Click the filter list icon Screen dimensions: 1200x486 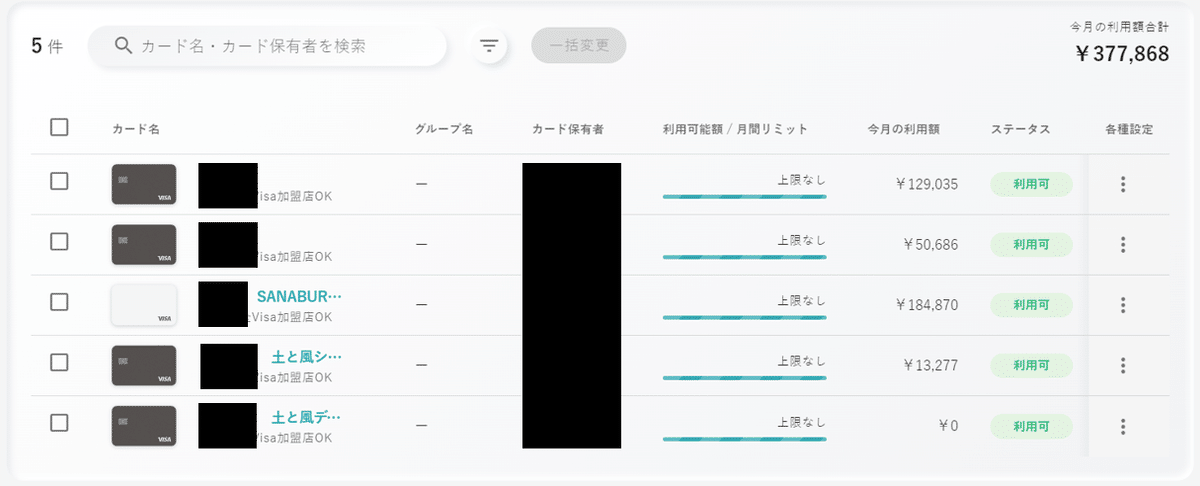click(x=489, y=46)
